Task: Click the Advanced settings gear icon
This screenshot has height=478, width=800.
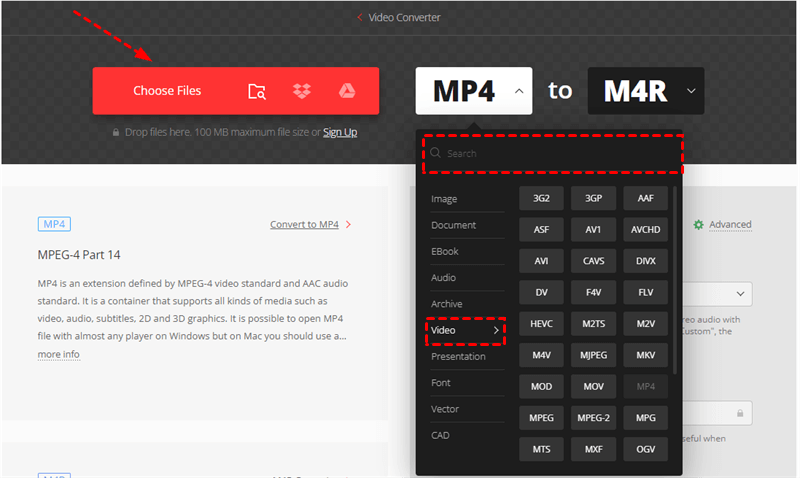Action: coord(699,225)
